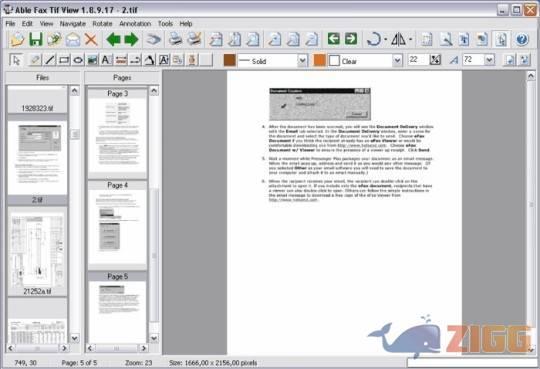Open the Annotation menu
The width and height of the screenshot is (540, 369).
tap(135, 24)
